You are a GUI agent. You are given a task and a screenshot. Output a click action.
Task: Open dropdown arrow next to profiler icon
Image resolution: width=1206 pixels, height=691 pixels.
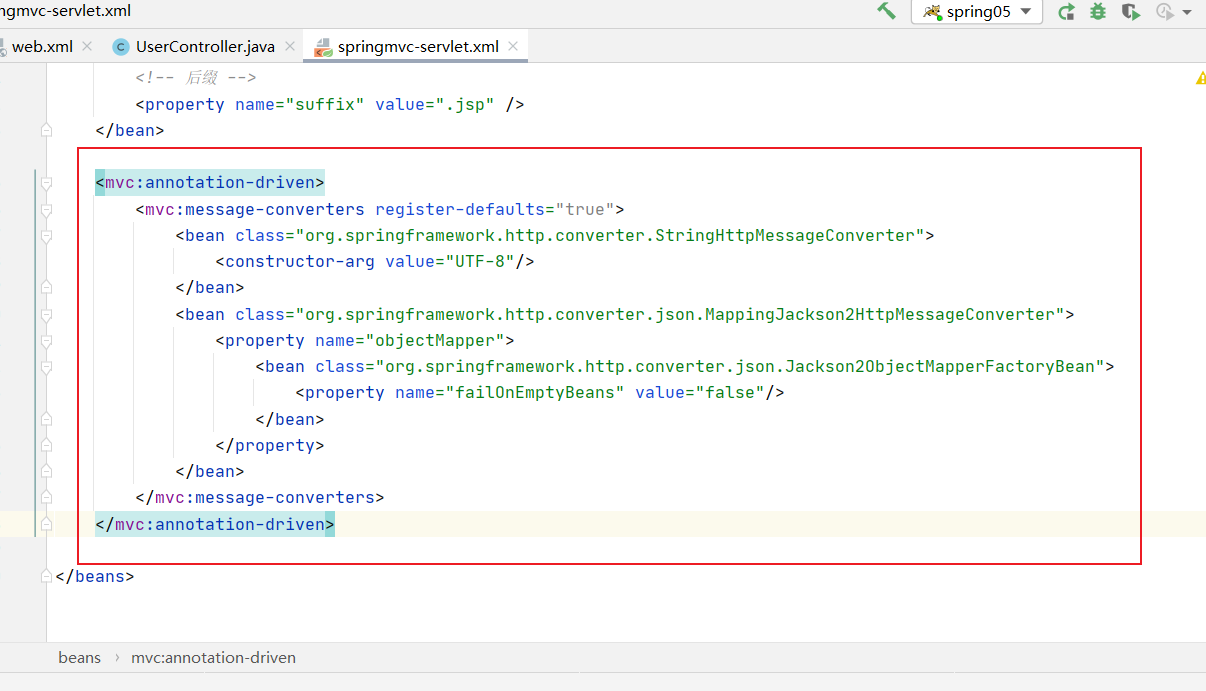pyautogui.click(x=1187, y=13)
